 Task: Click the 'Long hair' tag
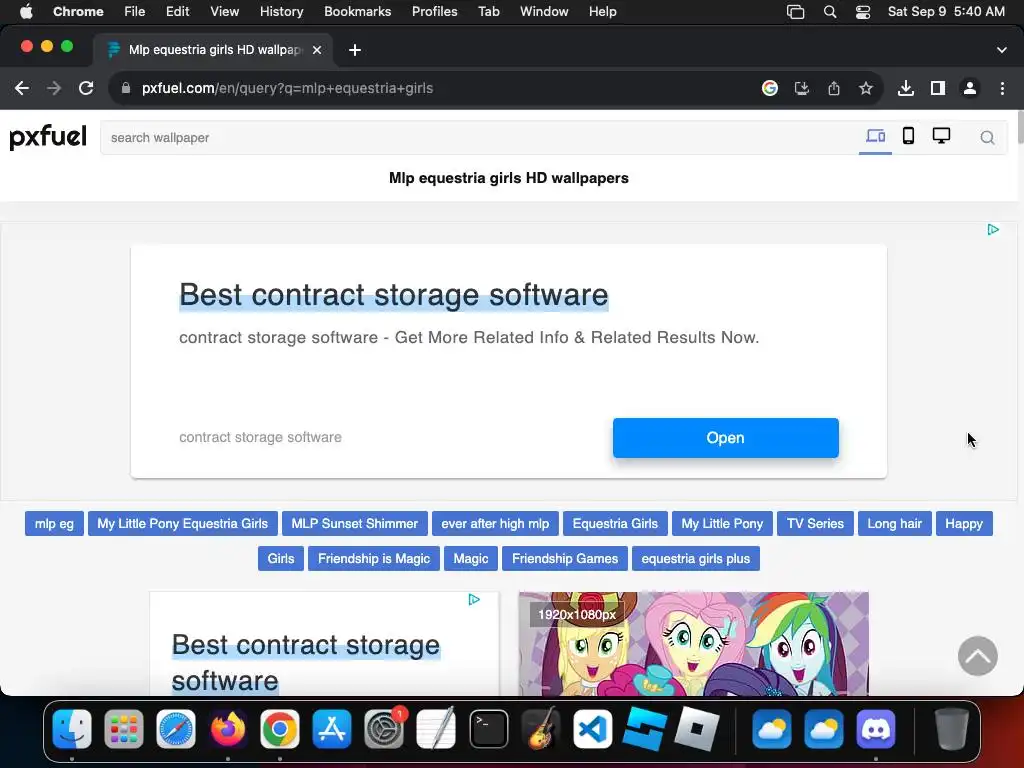895,524
